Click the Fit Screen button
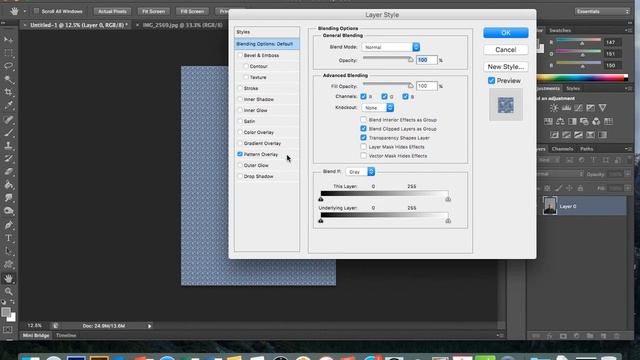 click(x=153, y=11)
